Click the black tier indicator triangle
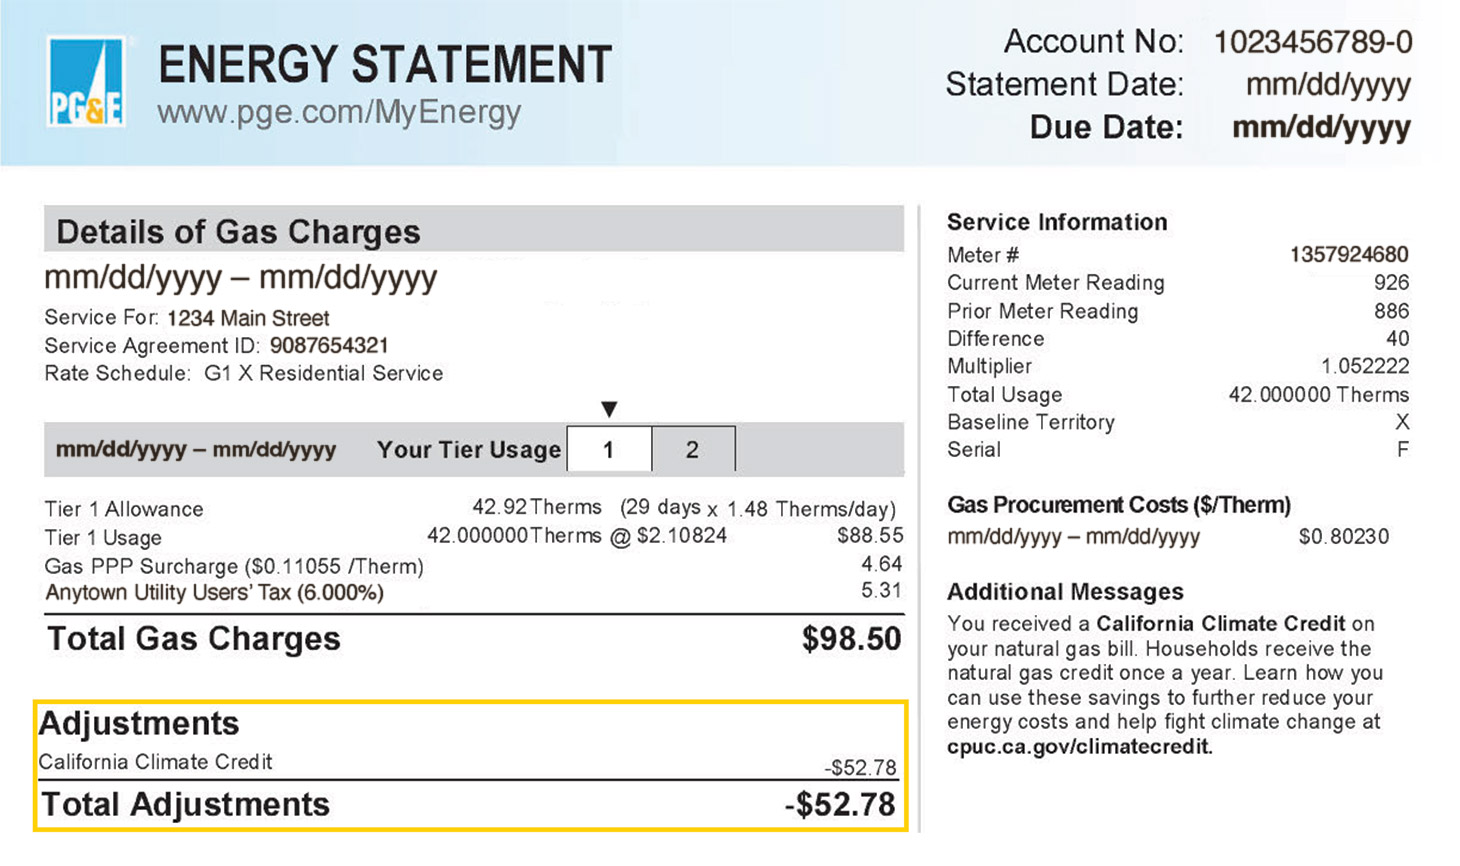1460x866 pixels. click(x=609, y=409)
